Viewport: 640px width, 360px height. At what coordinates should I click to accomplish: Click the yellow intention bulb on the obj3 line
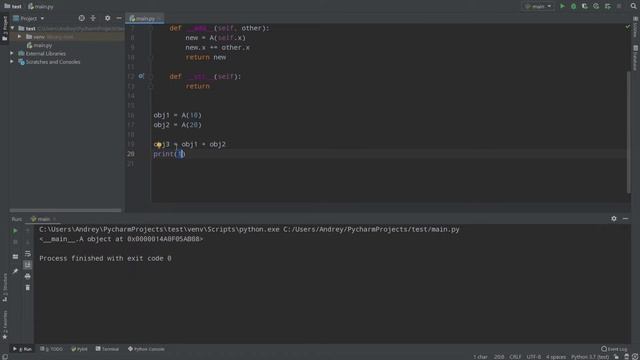coord(158,144)
